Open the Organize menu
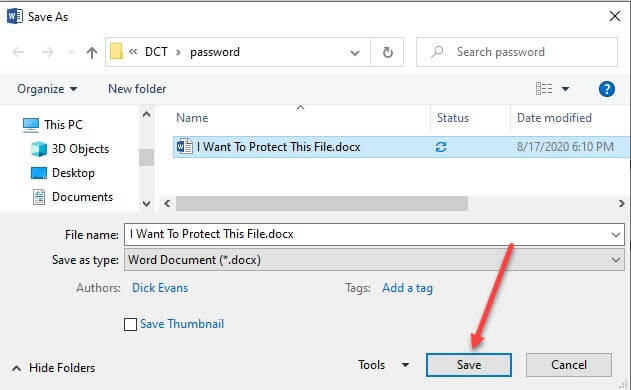The height and width of the screenshot is (390, 631). click(x=47, y=89)
